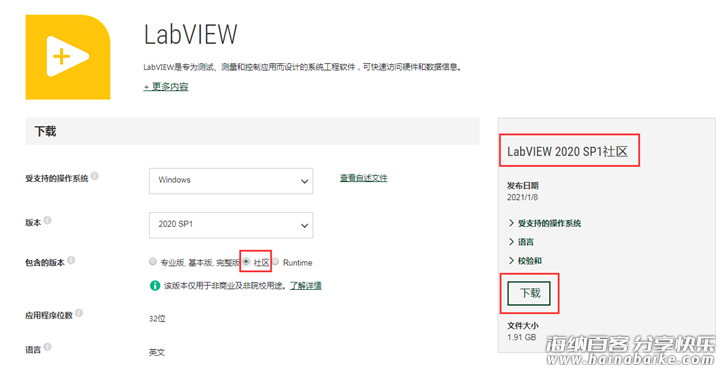Image resolution: width=722 pixels, height=370 pixels.
Task: Open the 了解详情 learn more link
Action: (306, 286)
